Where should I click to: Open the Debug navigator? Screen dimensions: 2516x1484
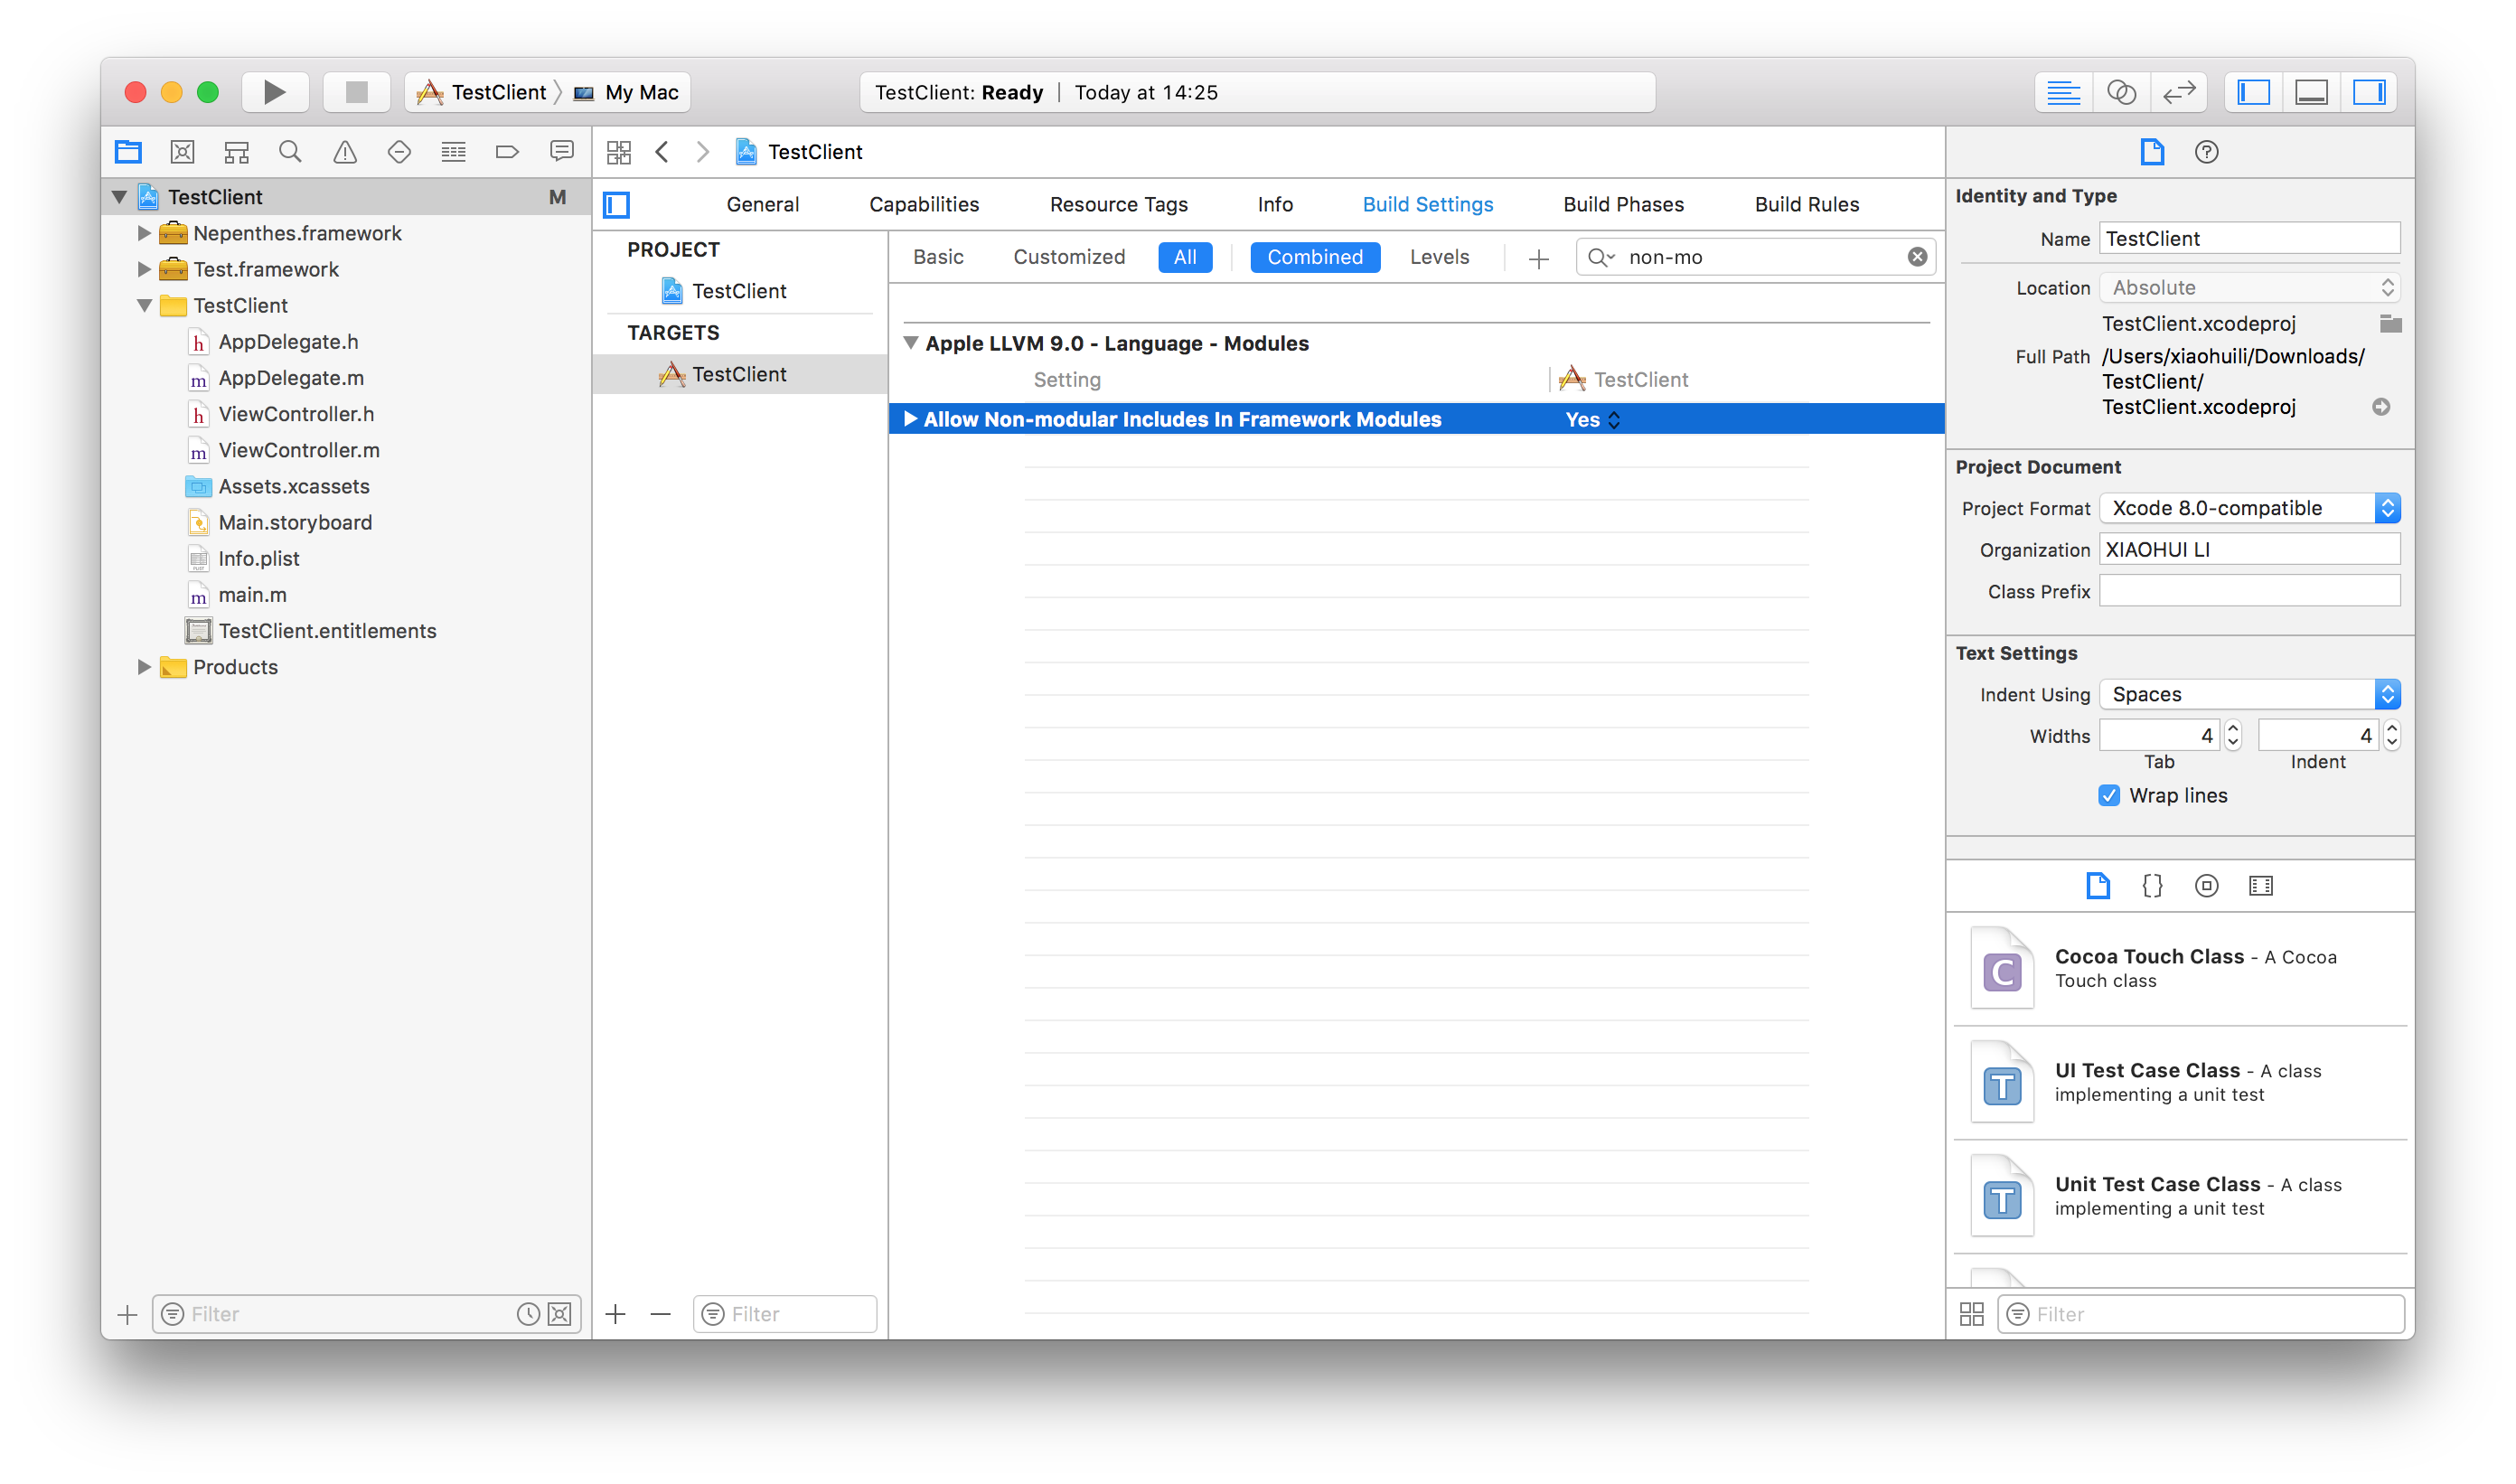[453, 152]
